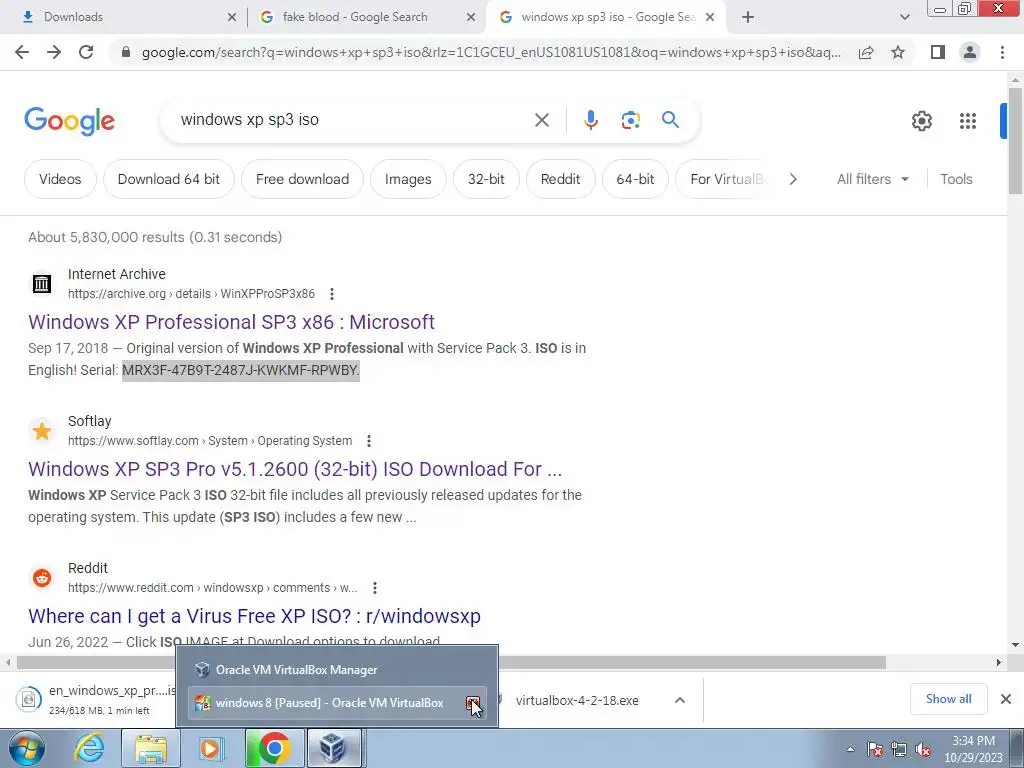Open the search Tools button
Viewport: 1024px width, 768px height.
click(x=956, y=179)
